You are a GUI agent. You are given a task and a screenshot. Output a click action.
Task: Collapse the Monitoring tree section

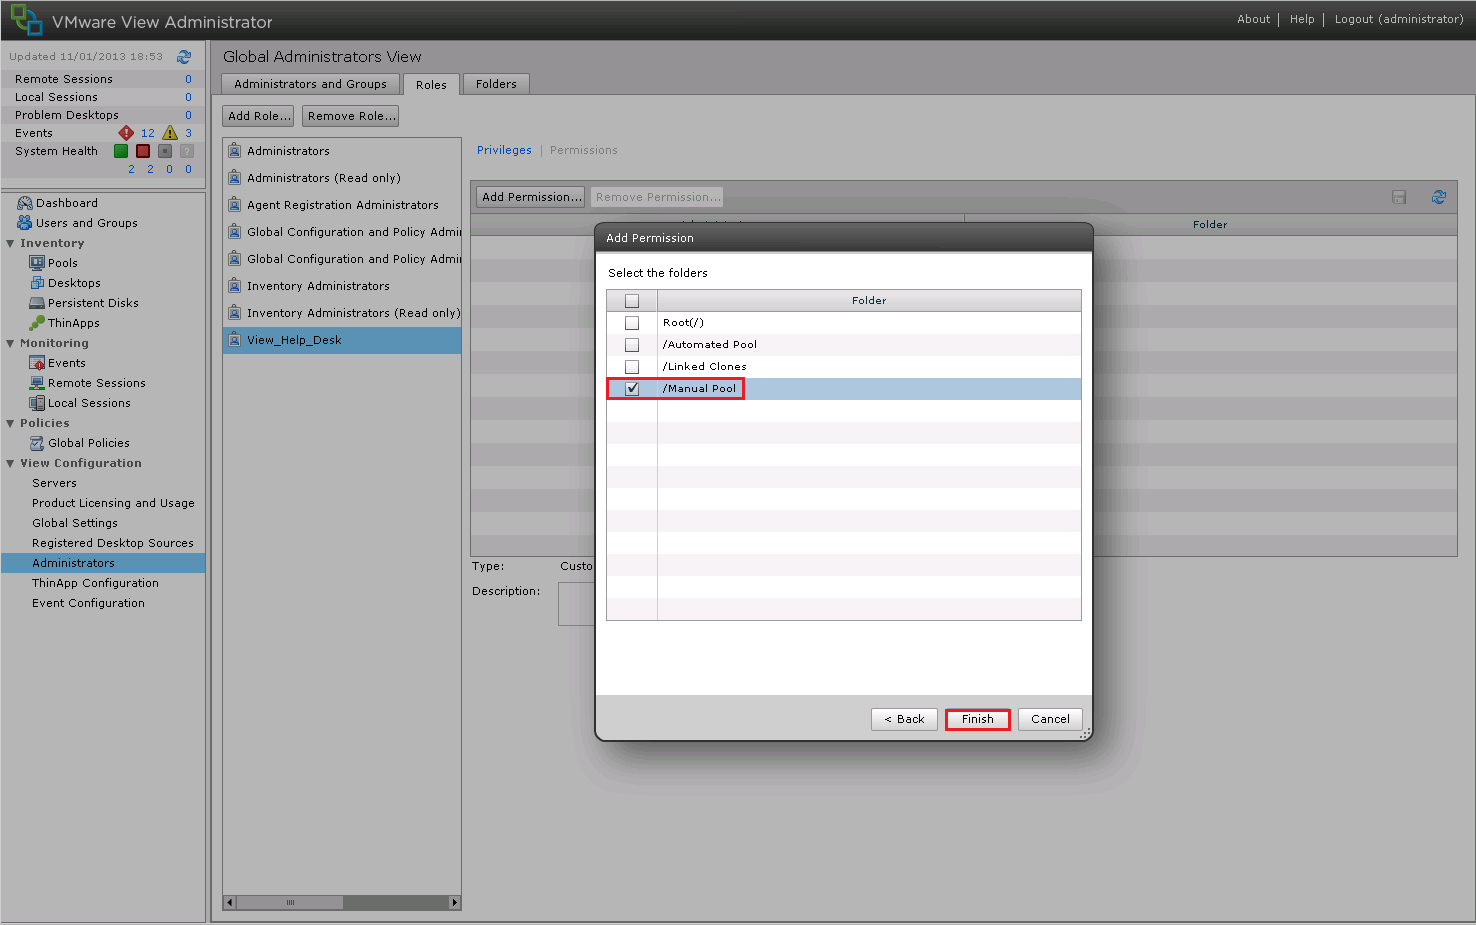click(11, 343)
